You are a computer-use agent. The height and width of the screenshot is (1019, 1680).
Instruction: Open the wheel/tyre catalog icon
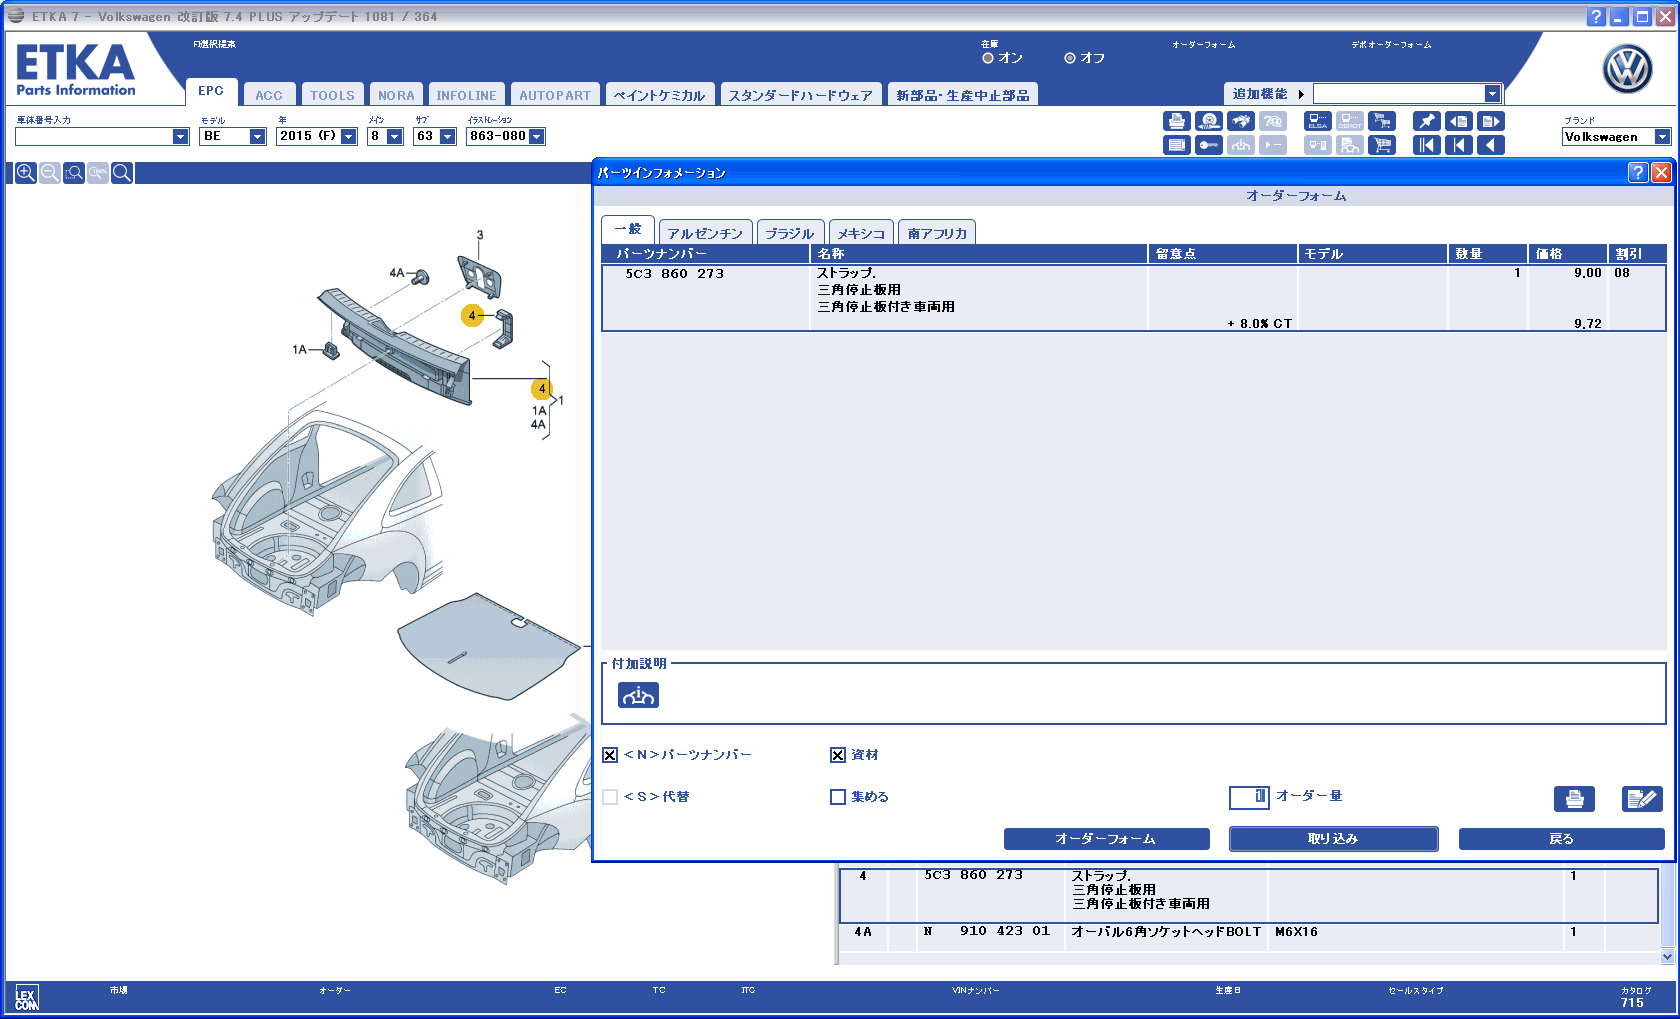1209,121
